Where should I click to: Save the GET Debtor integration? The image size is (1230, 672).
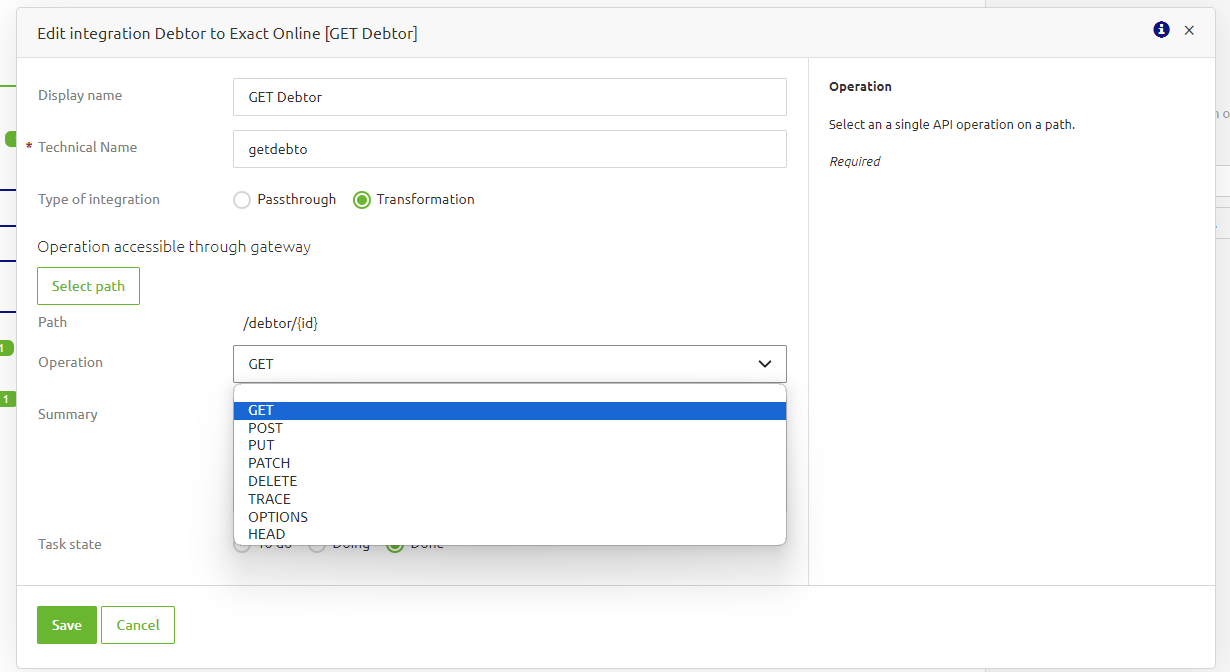66,624
